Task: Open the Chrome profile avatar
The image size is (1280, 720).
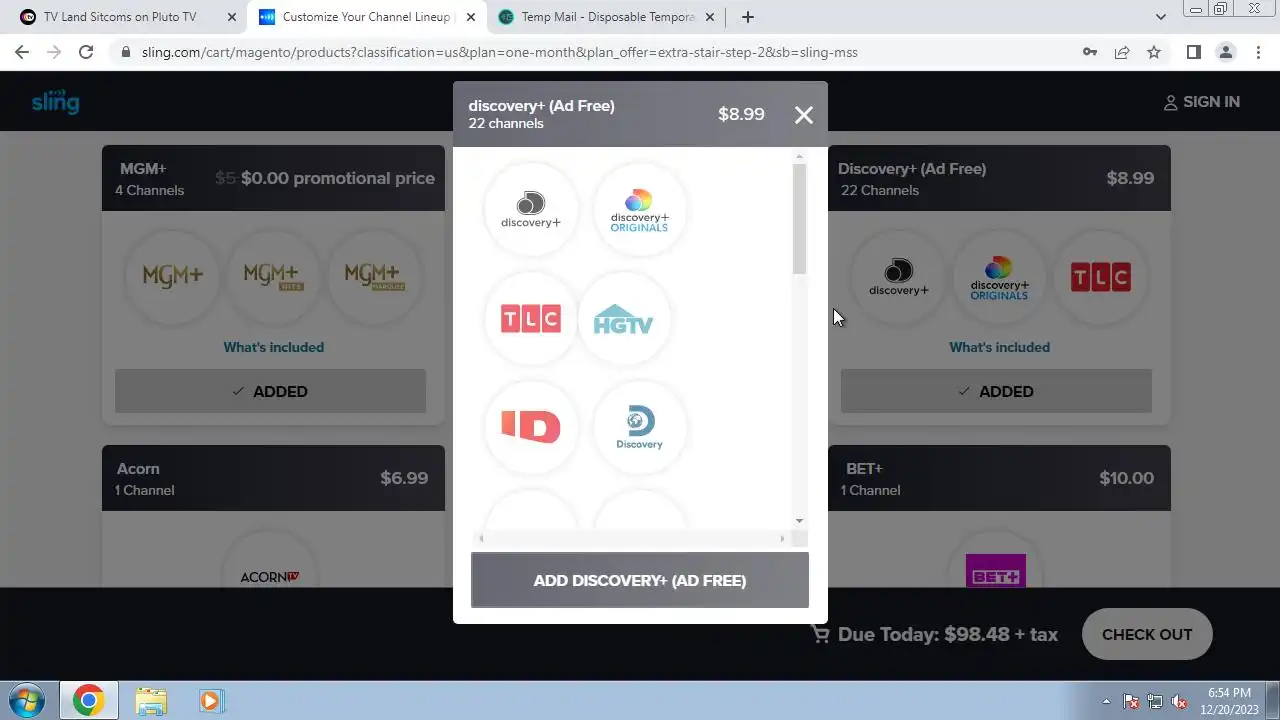Action: pos(1225,52)
